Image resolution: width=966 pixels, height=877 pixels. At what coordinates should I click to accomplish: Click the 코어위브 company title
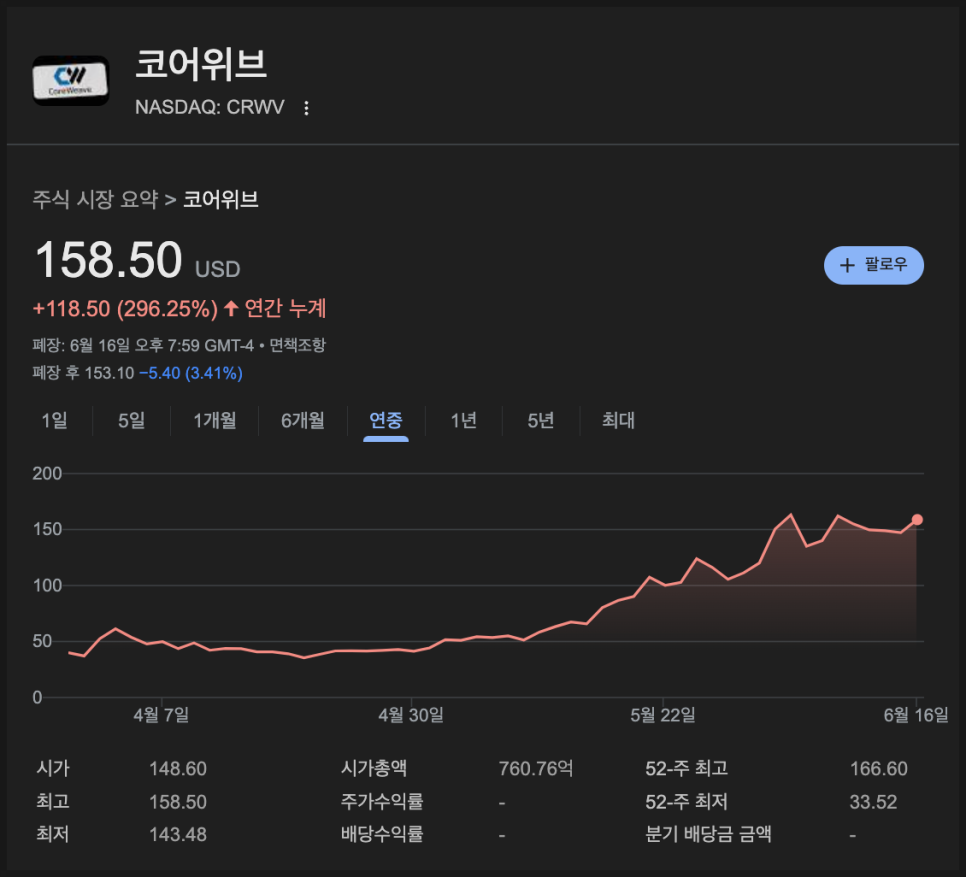click(x=201, y=65)
